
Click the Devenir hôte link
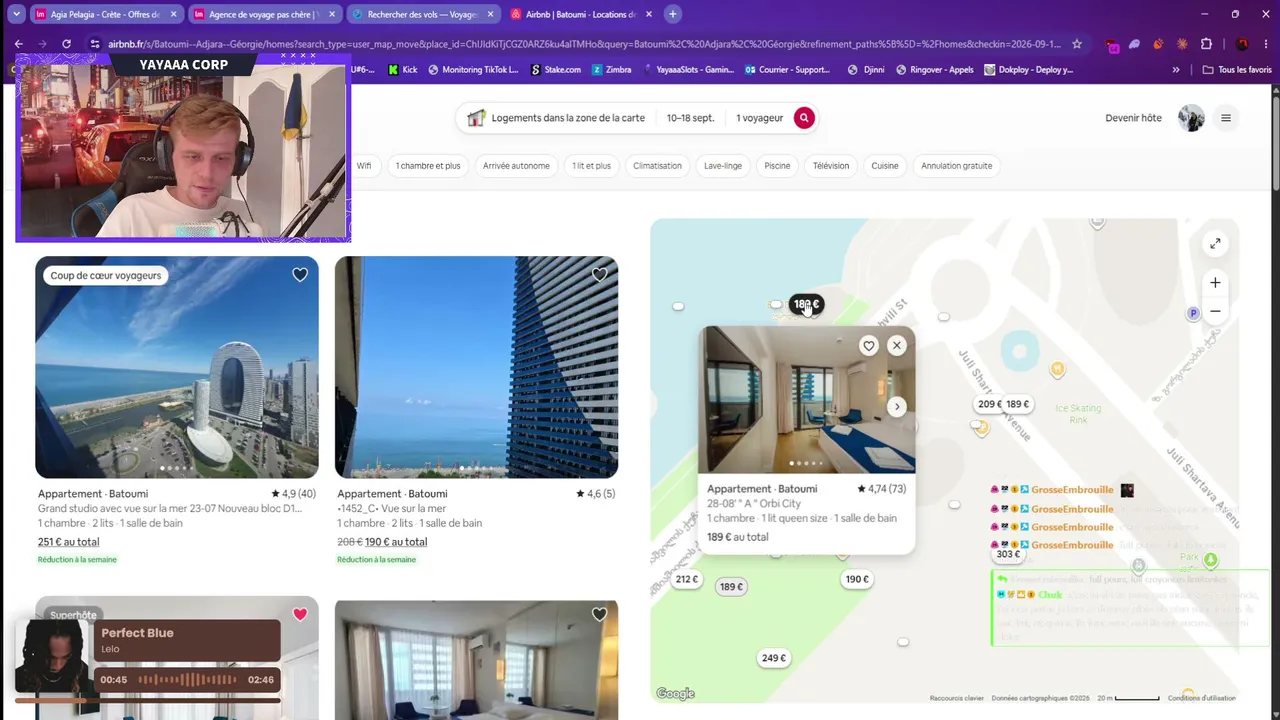[x=1133, y=118]
